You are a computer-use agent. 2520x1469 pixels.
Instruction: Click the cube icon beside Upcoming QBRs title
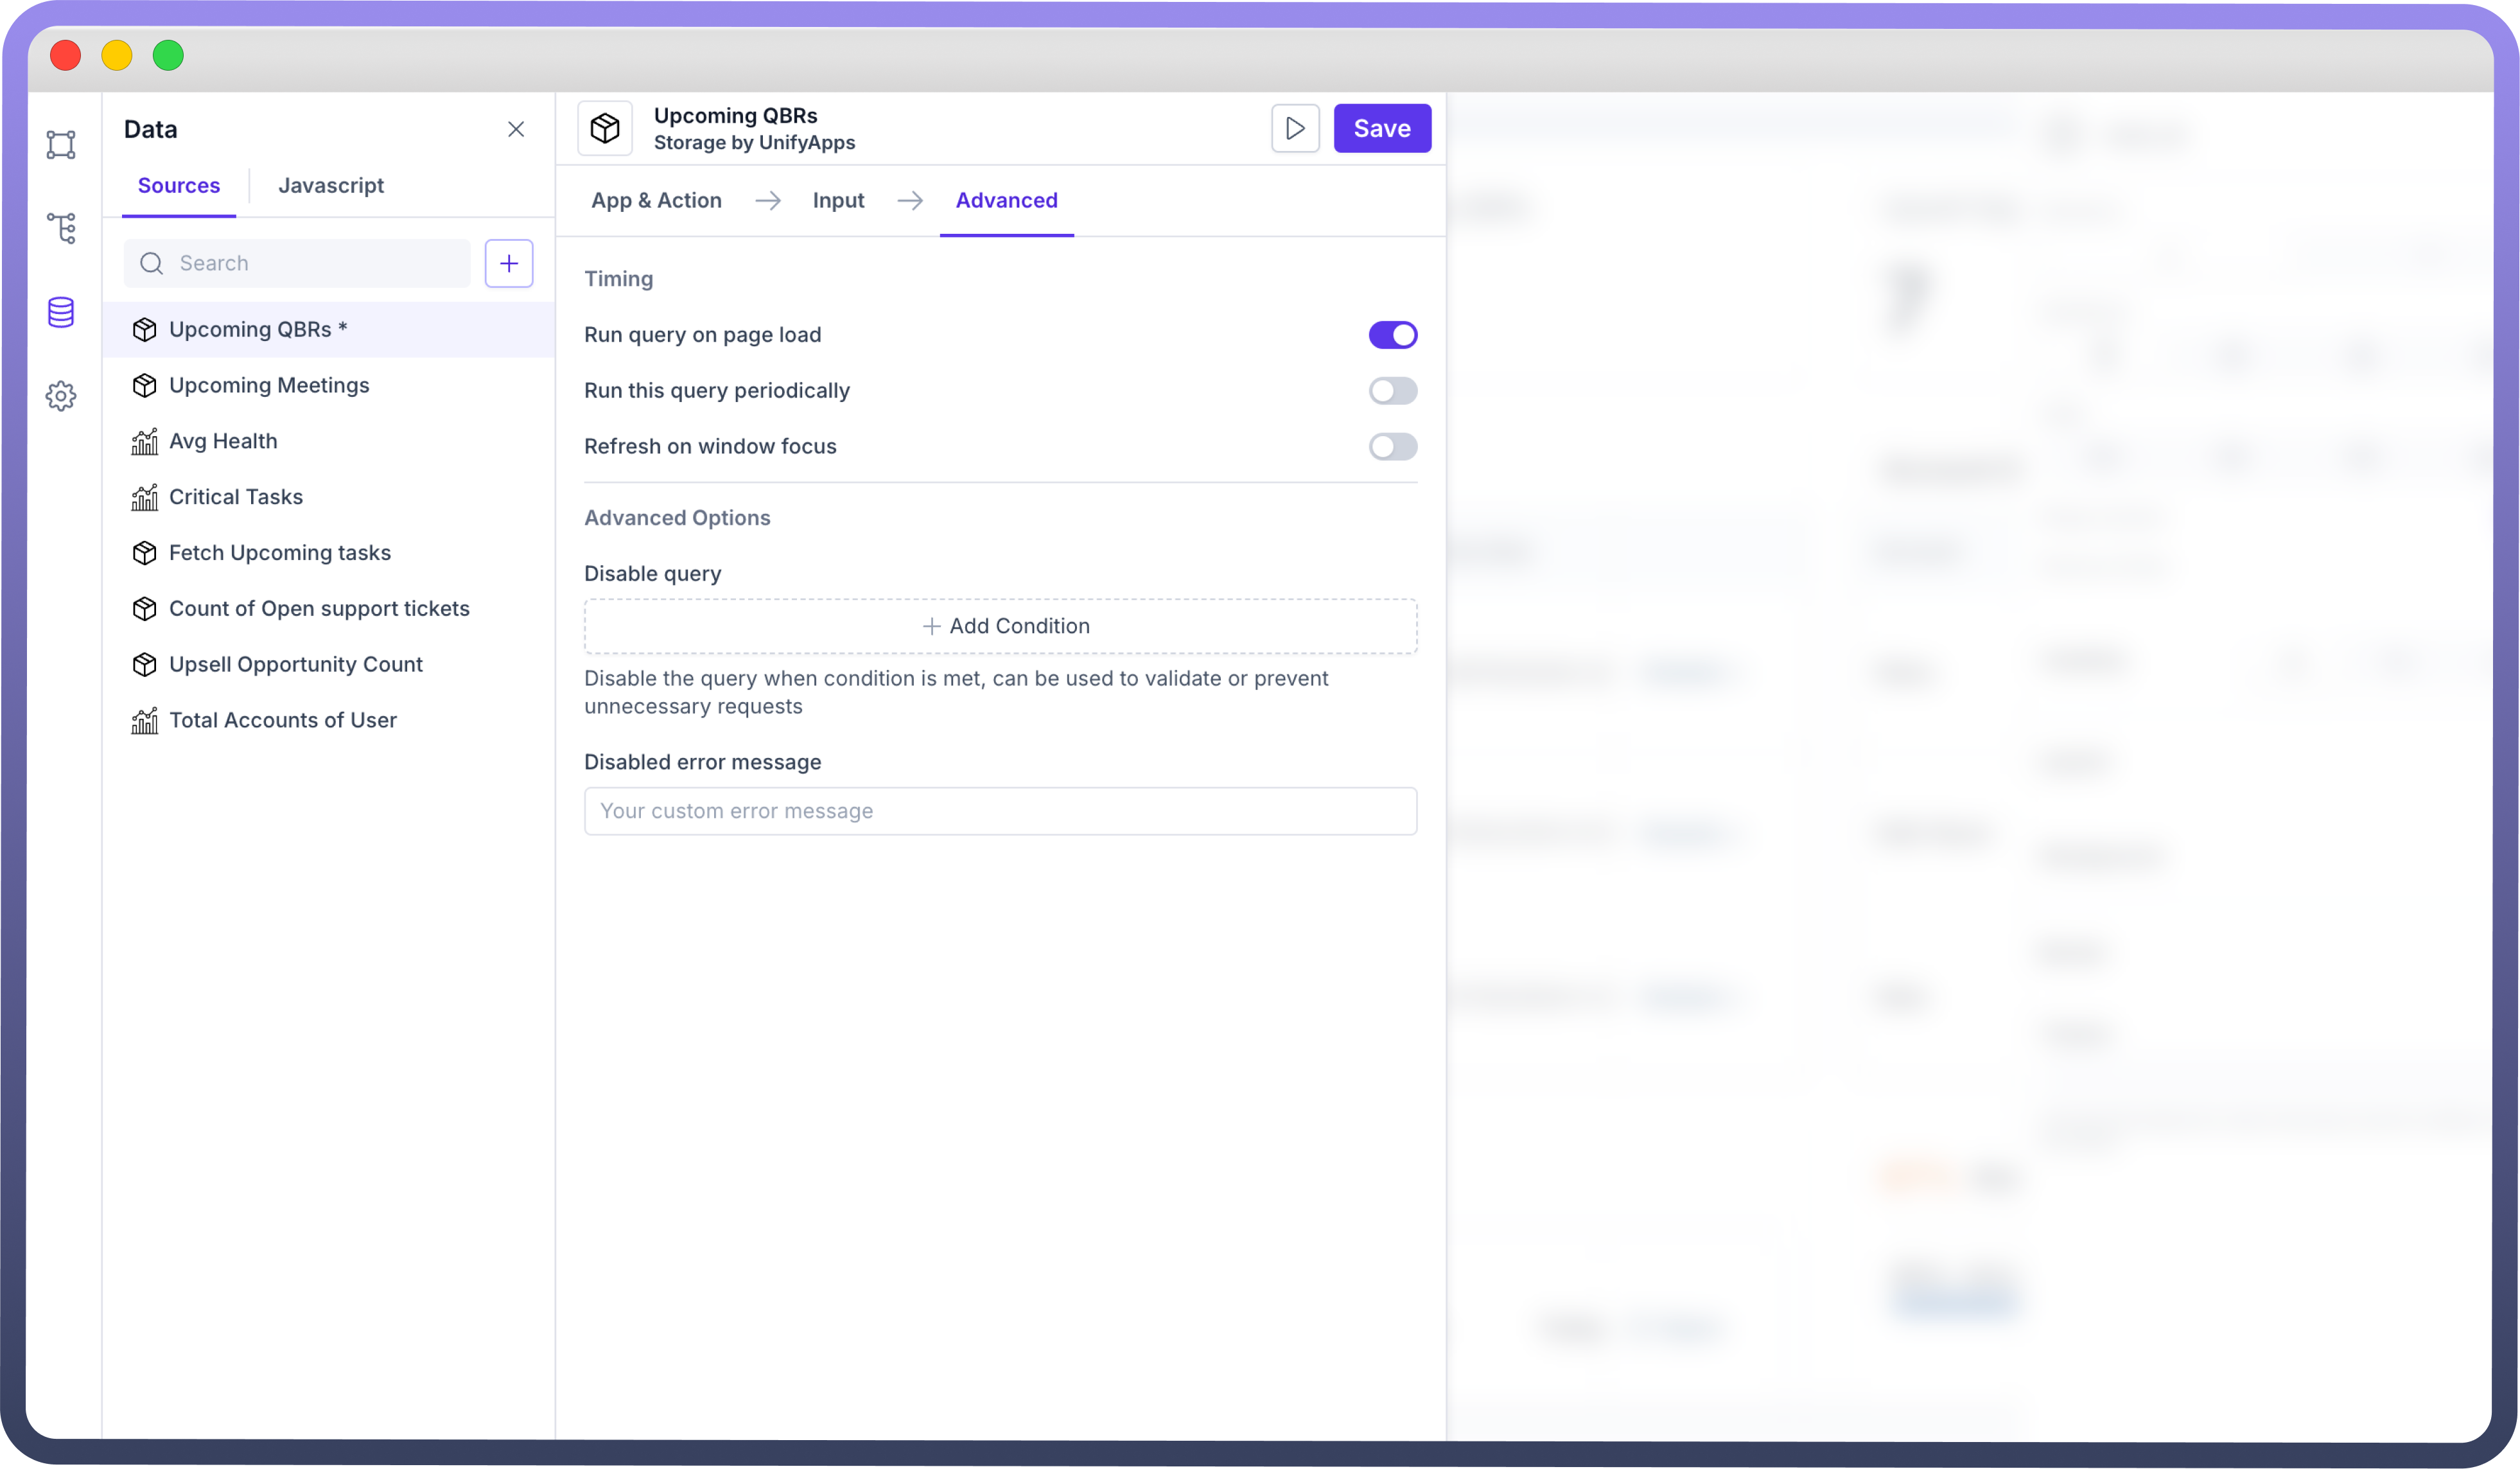[x=605, y=128]
